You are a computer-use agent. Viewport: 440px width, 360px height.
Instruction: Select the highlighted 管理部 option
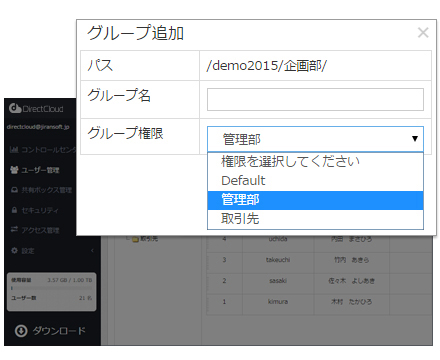click(315, 200)
